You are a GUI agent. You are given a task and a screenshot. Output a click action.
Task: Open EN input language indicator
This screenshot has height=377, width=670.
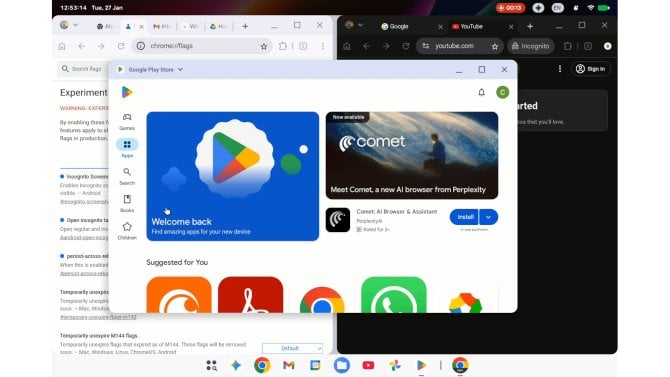(x=557, y=8)
